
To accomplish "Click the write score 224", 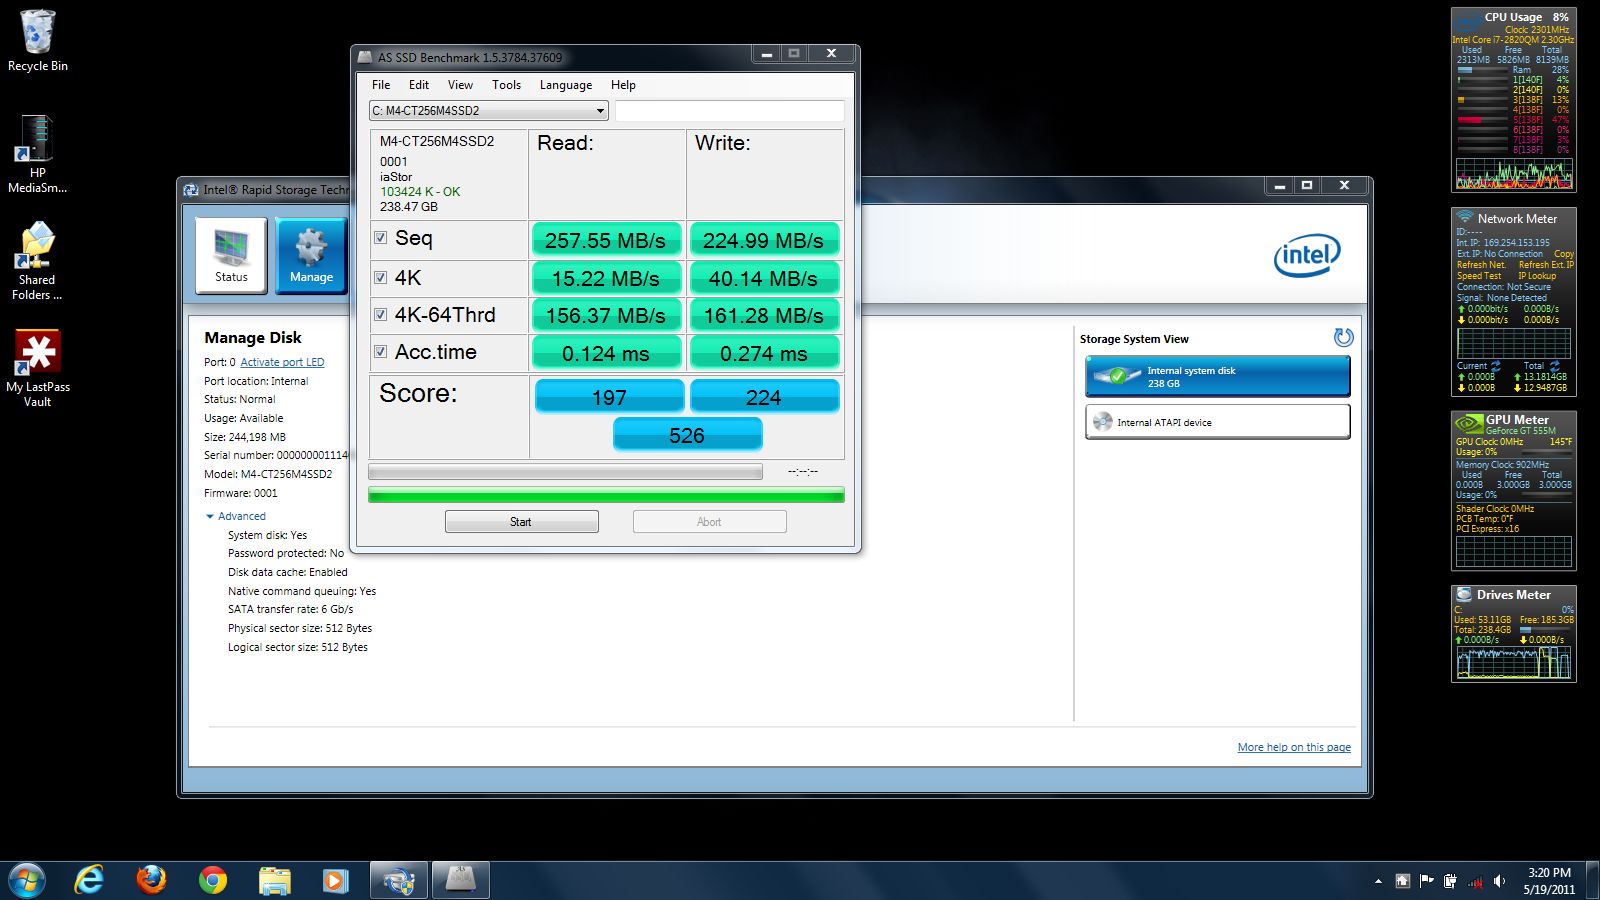I will click(764, 396).
